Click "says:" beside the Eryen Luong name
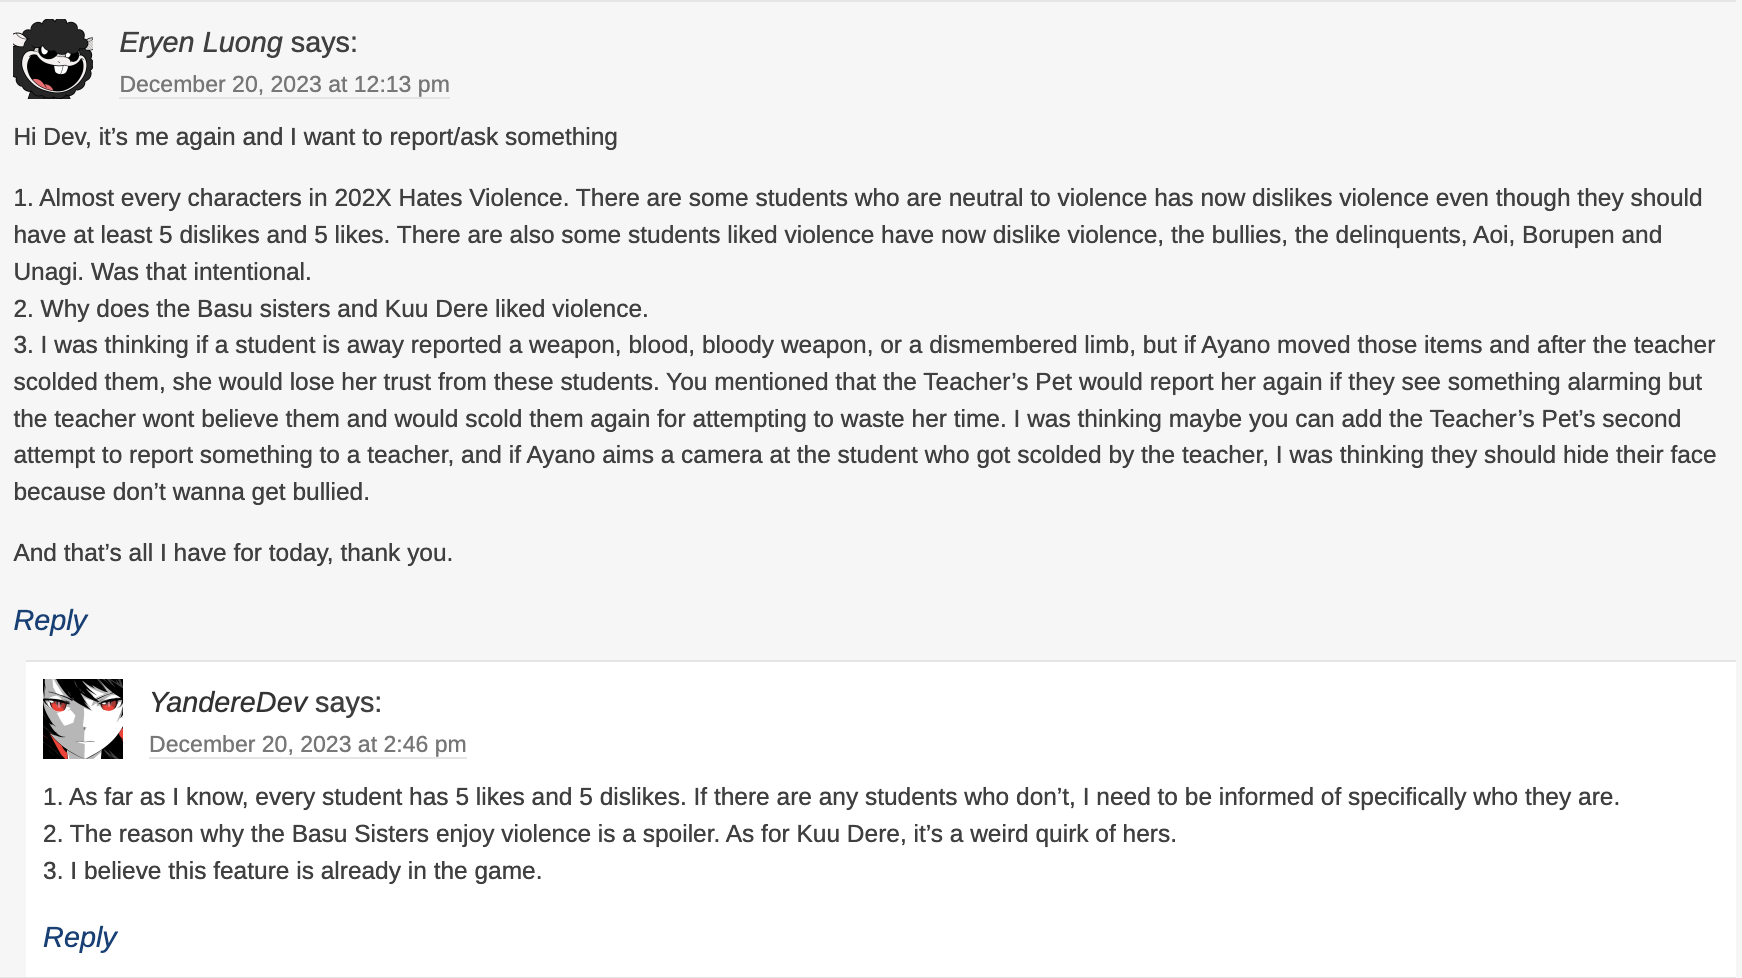Image resolution: width=1742 pixels, height=978 pixels. pyautogui.click(x=324, y=43)
